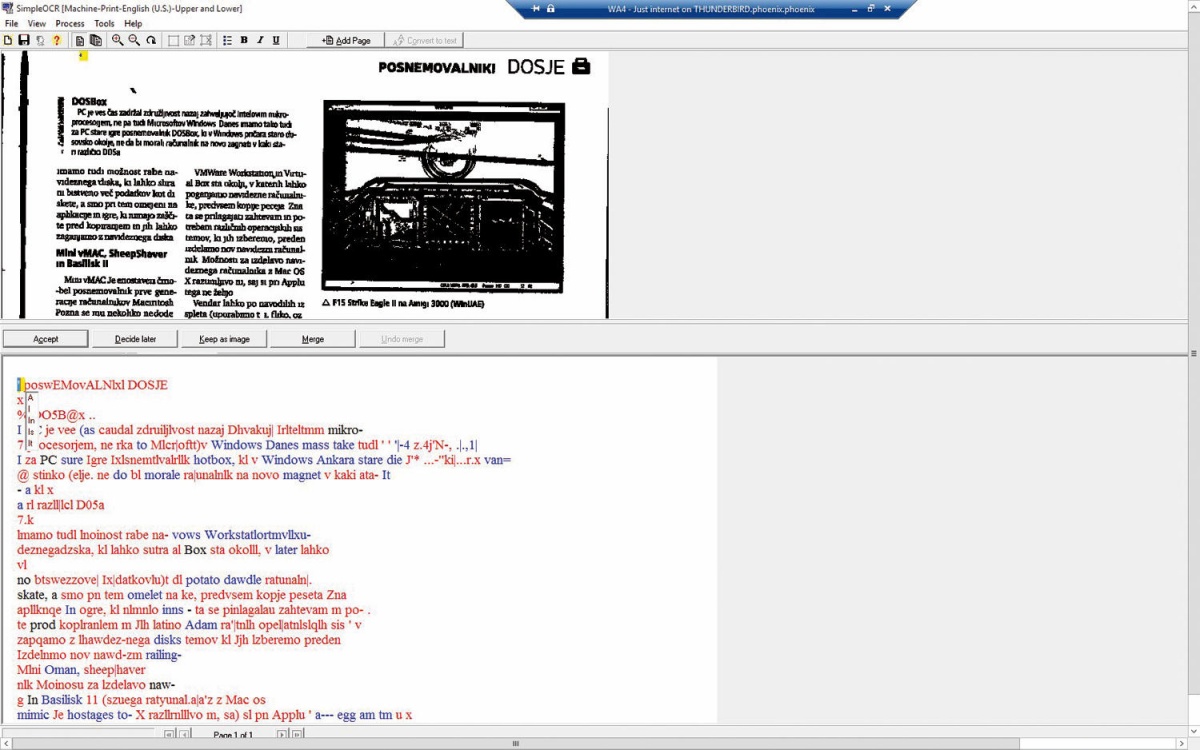Click the right arrow of horizontal scrollbar
Image resolution: width=1200 pixels, height=750 pixels.
coord(1184,744)
